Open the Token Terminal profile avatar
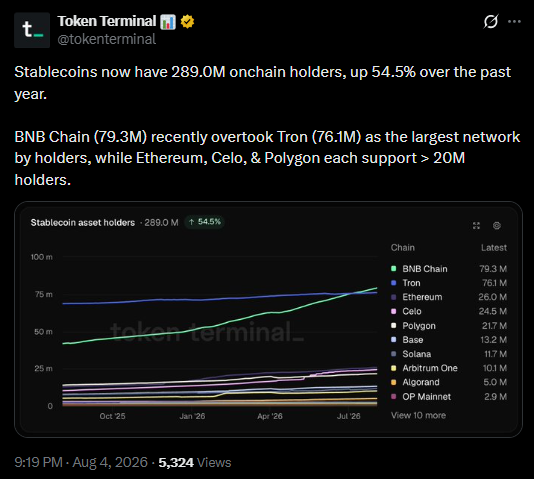This screenshot has height=479, width=534. tap(32, 30)
